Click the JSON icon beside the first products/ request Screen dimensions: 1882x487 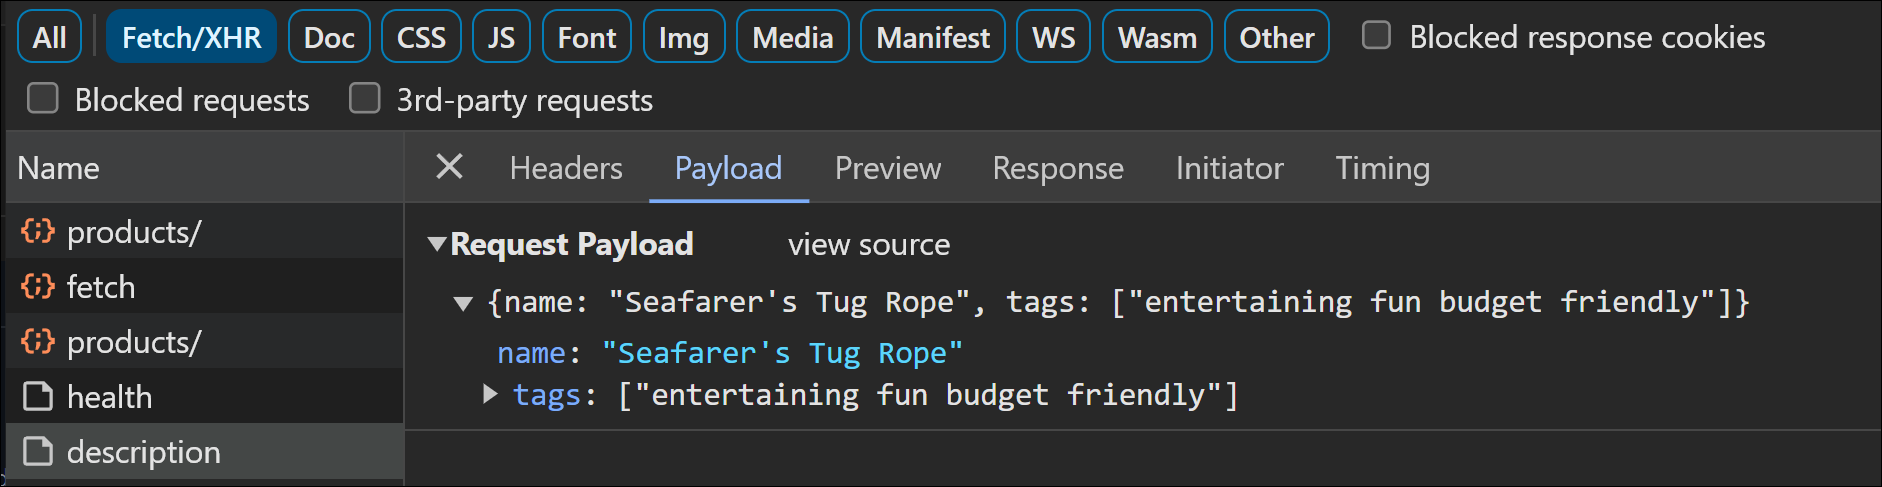coord(38,232)
